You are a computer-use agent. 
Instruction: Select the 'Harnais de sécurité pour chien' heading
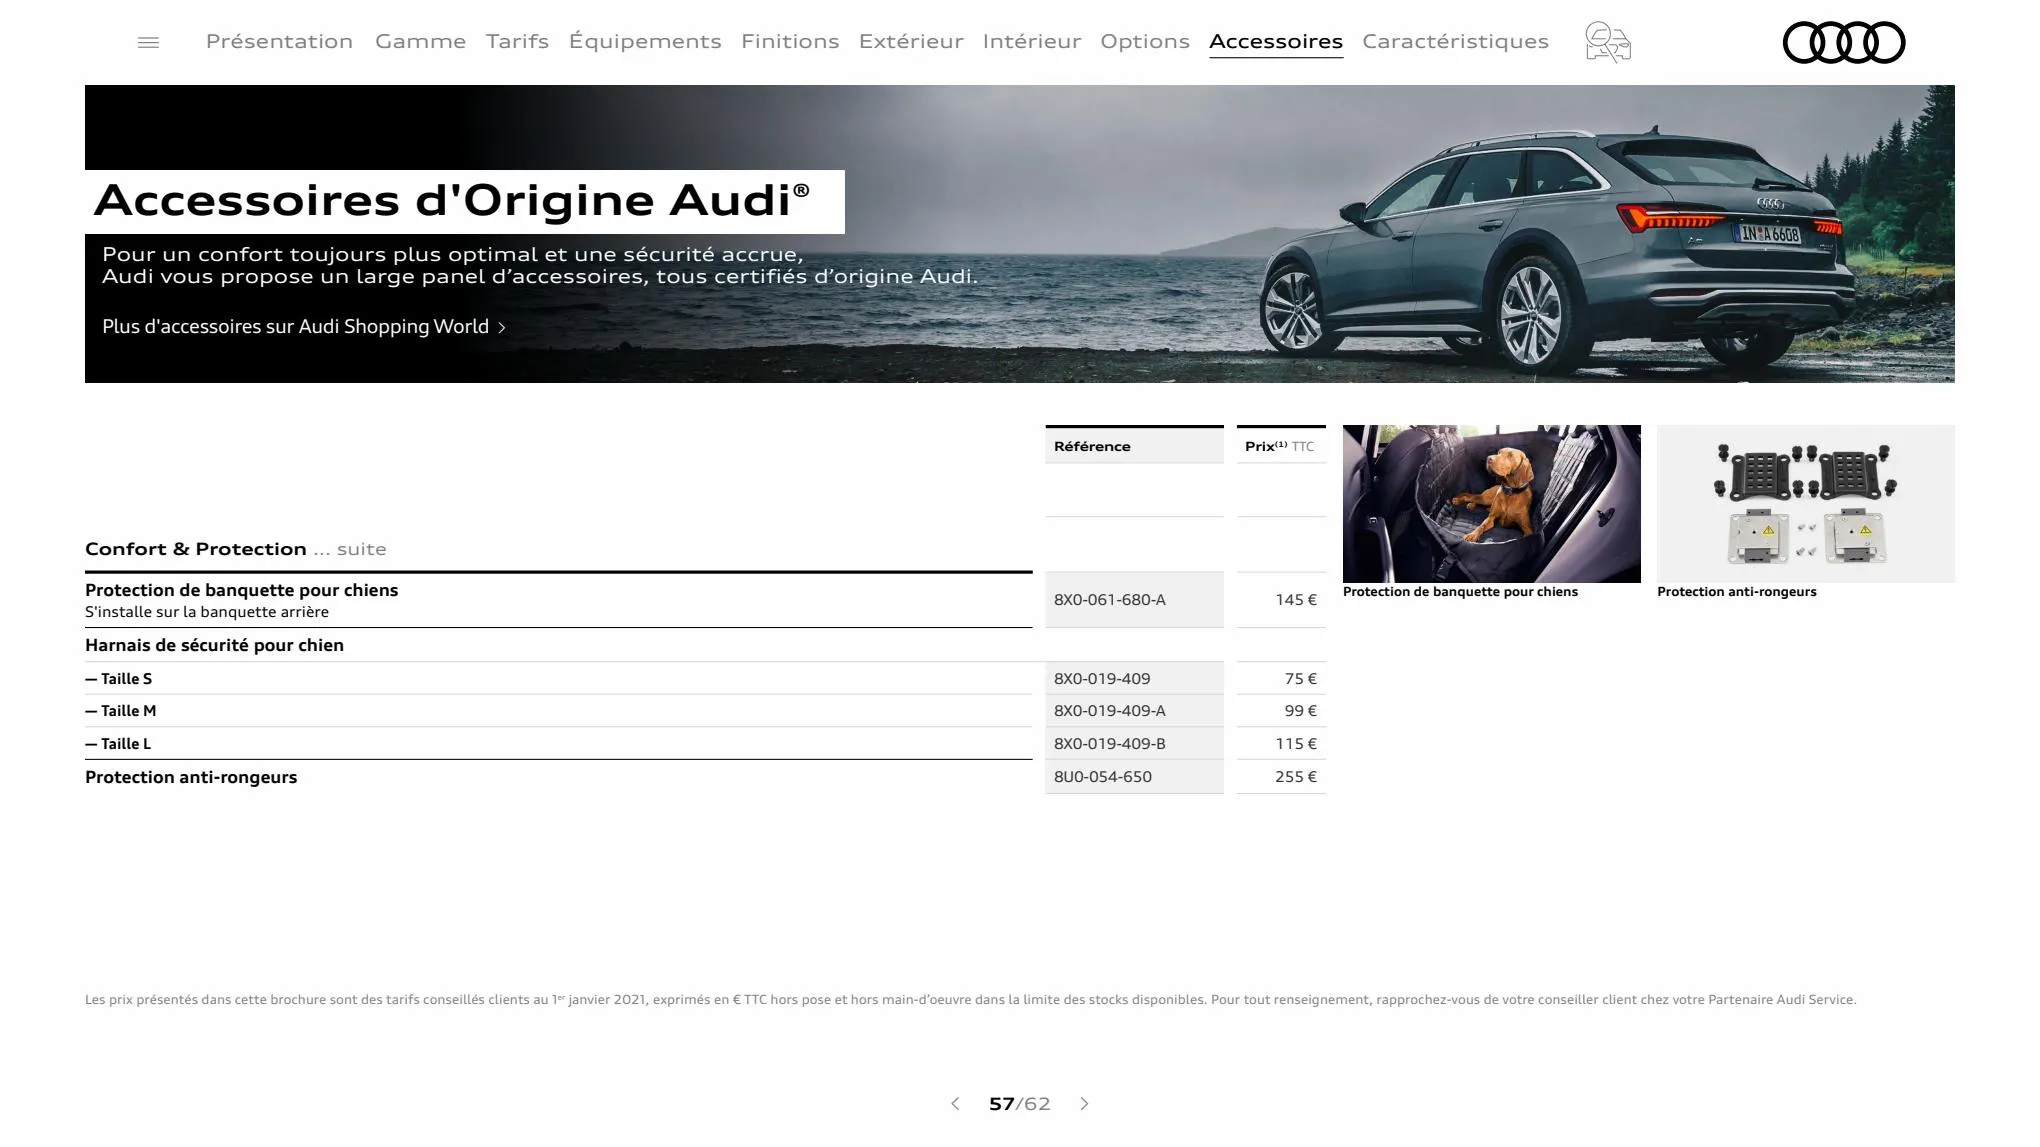(214, 645)
